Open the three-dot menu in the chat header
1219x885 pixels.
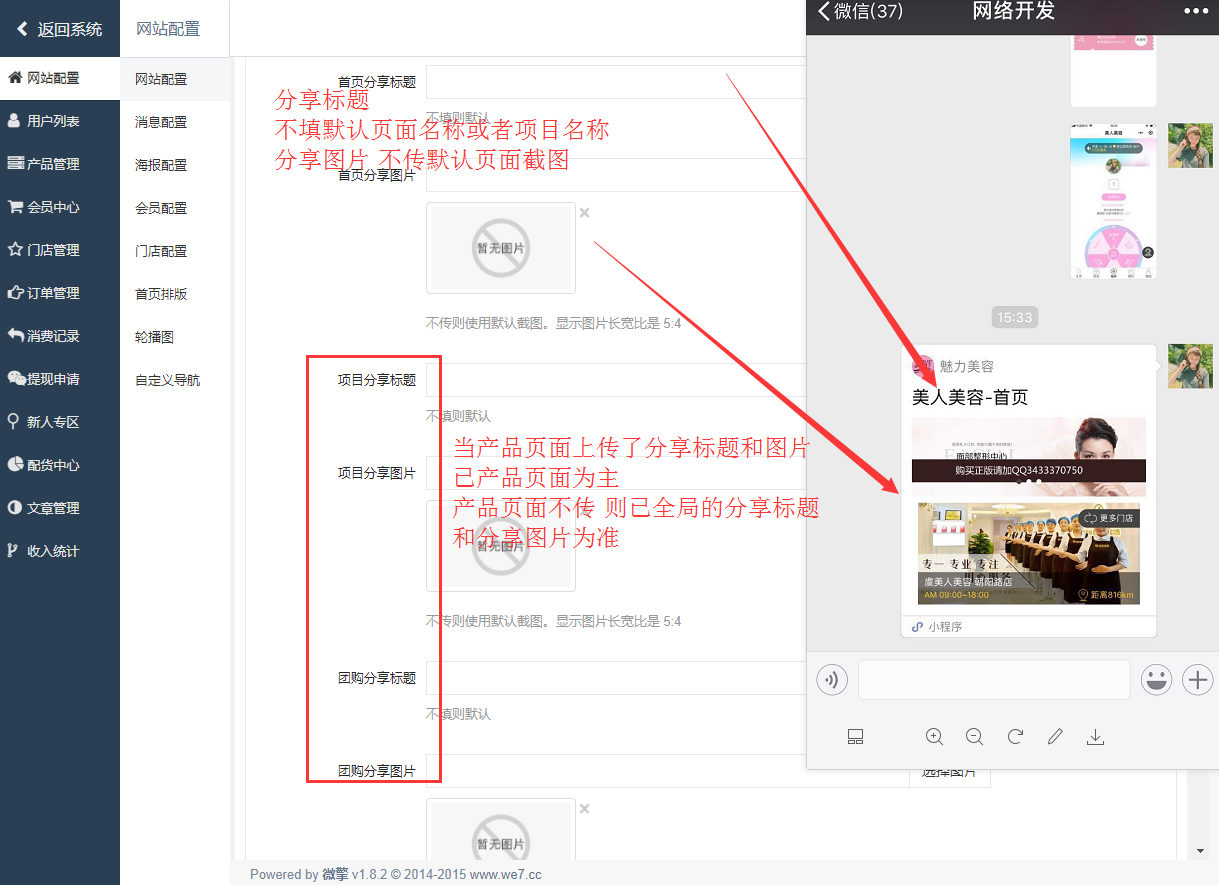pos(1196,11)
